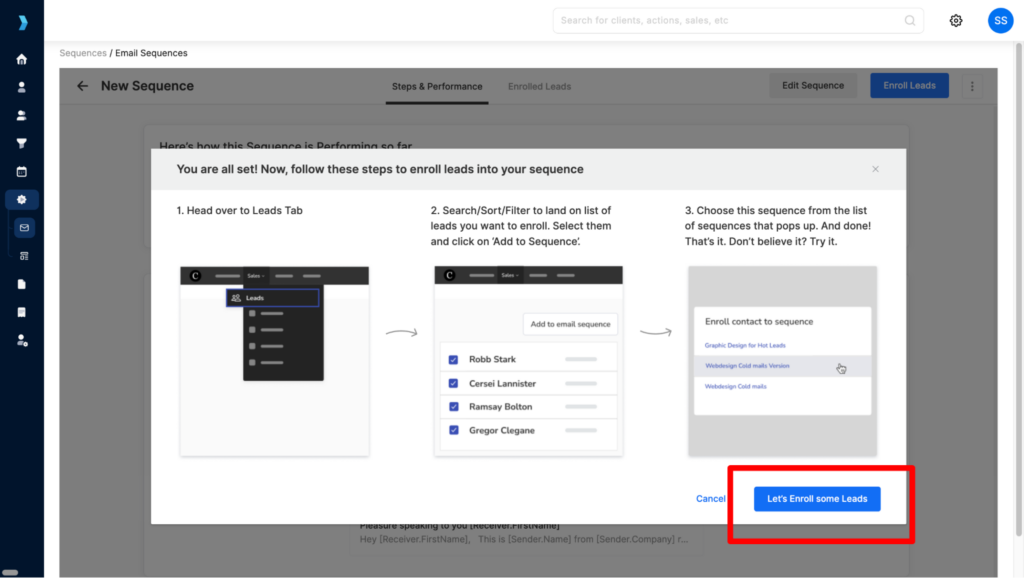
Task: Open the Steps & Performance tab
Action: point(436,86)
